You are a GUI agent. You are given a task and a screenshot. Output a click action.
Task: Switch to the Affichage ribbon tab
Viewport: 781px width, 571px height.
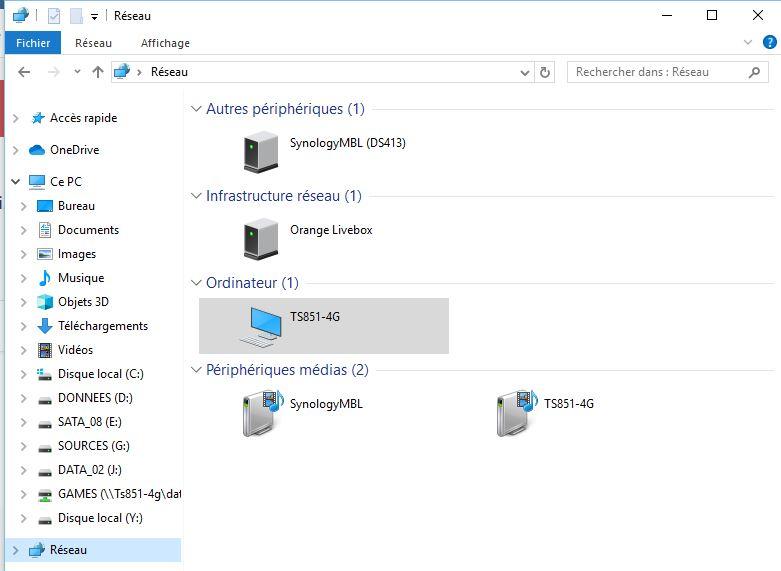pyautogui.click(x=165, y=43)
